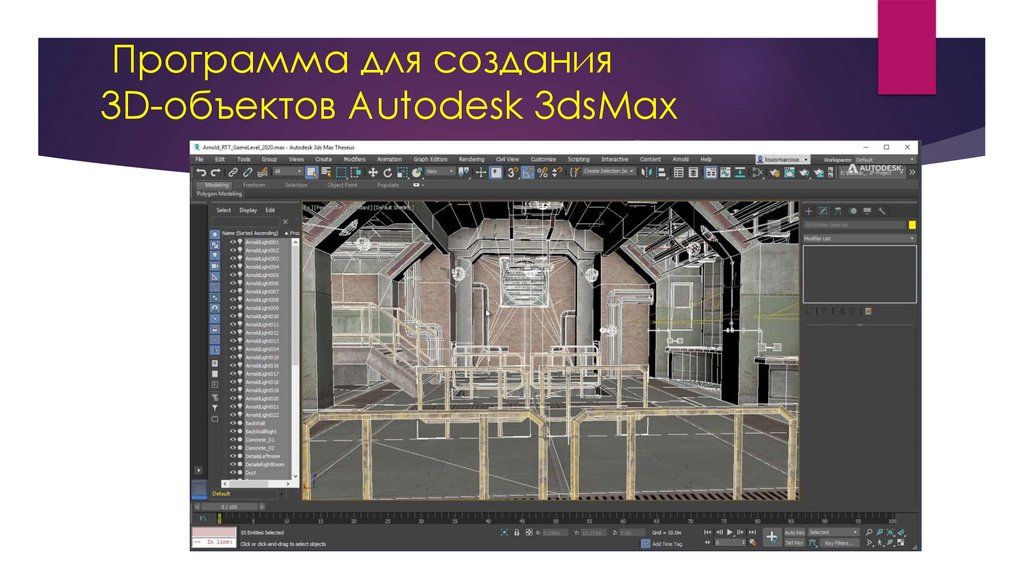Toggle the 3D Snaps icon
Image resolution: width=1024 pixels, height=574 pixels.
[513, 172]
